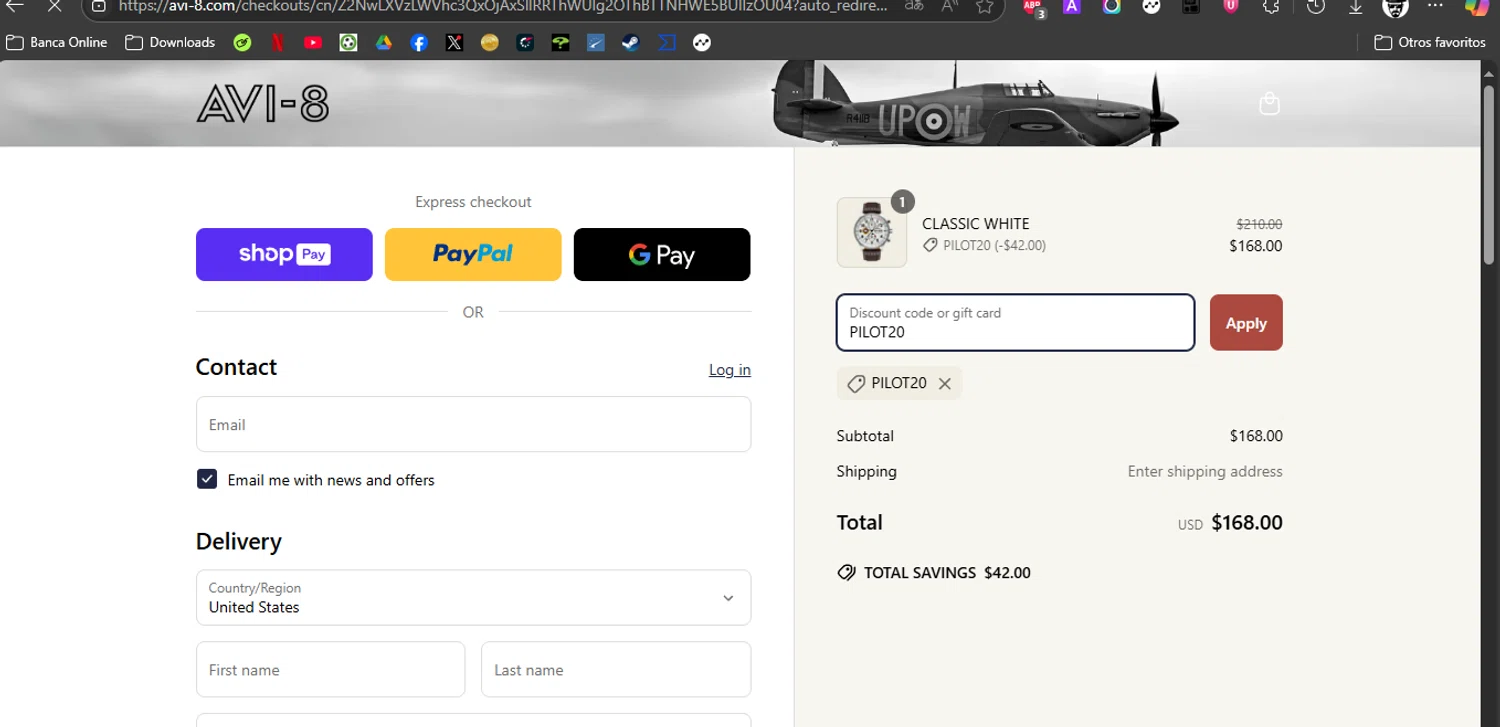The image size is (1500, 727).
Task: Open the browser extensions puzzle icon
Action: (x=1271, y=6)
